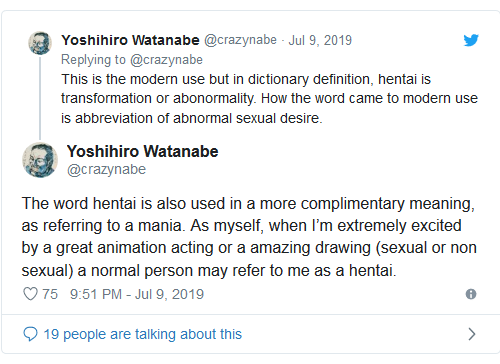The image size is (500, 364).
Task: Like the tweet with the heart icon
Action: (x=30, y=294)
